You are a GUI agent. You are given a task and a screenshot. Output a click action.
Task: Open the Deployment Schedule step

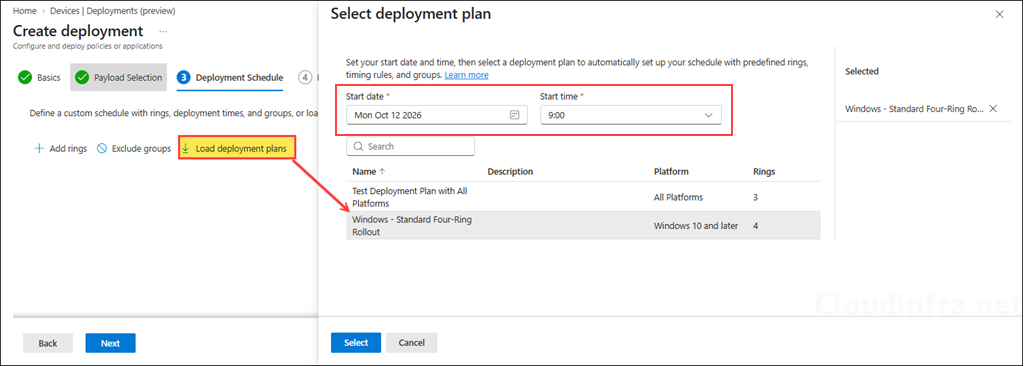[x=231, y=78]
